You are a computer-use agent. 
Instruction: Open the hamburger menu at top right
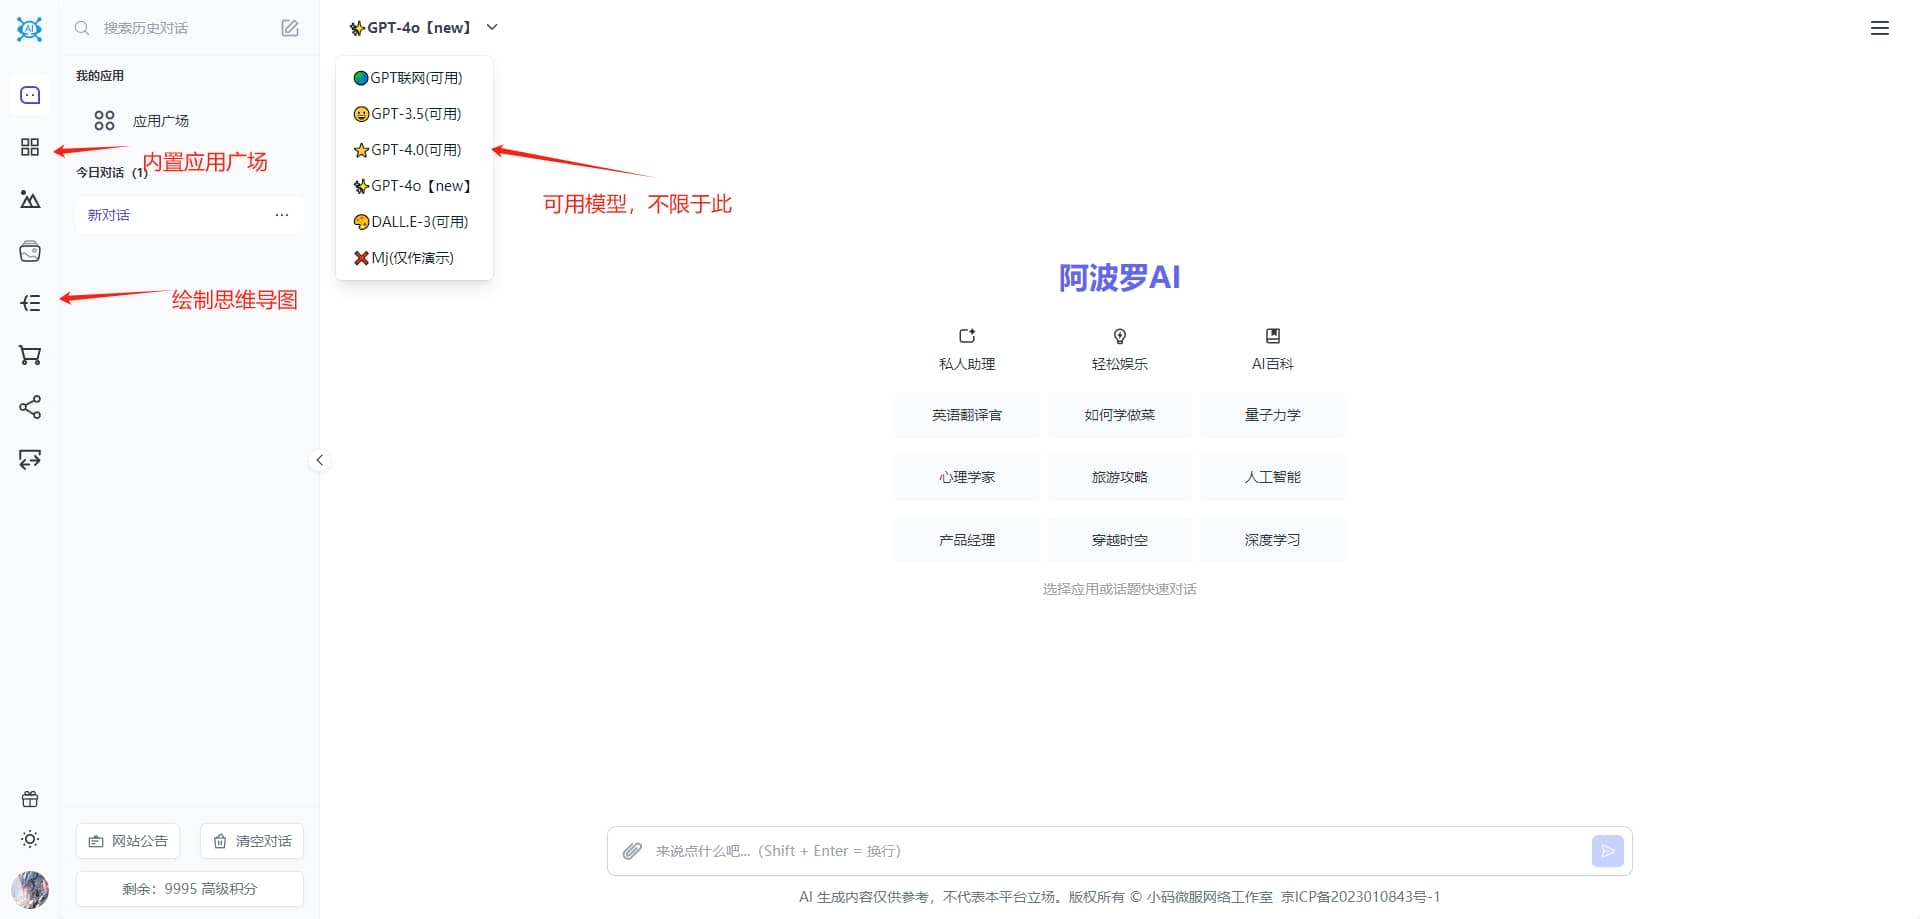tap(1880, 28)
